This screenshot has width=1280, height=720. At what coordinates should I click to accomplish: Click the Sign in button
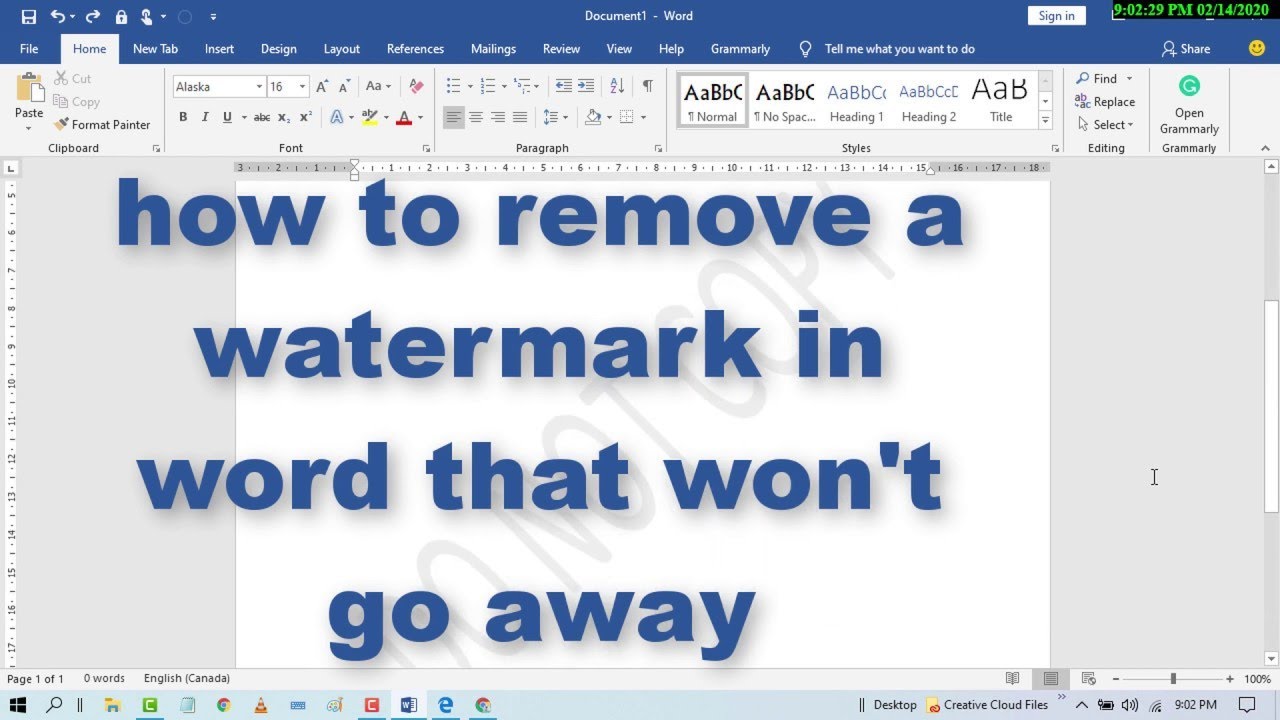(1056, 15)
